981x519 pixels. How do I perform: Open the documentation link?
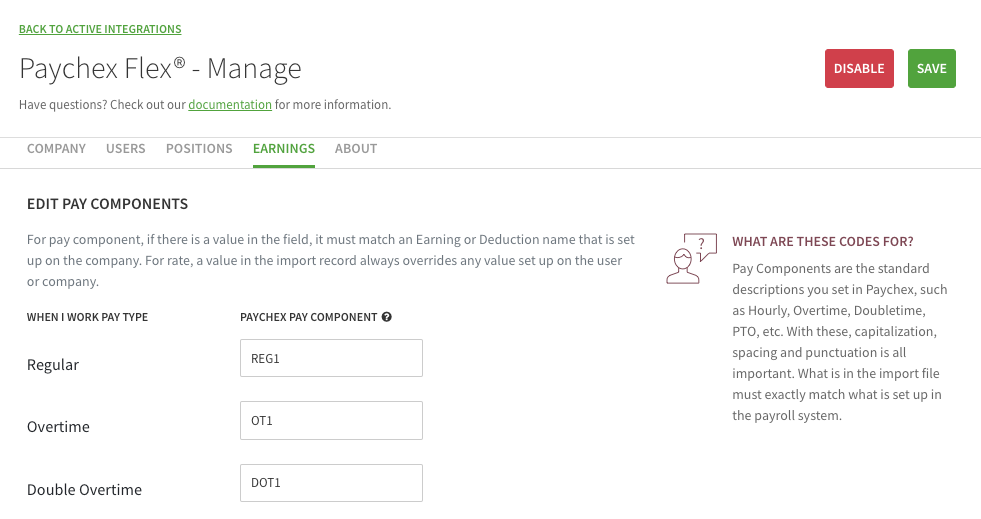tap(230, 104)
